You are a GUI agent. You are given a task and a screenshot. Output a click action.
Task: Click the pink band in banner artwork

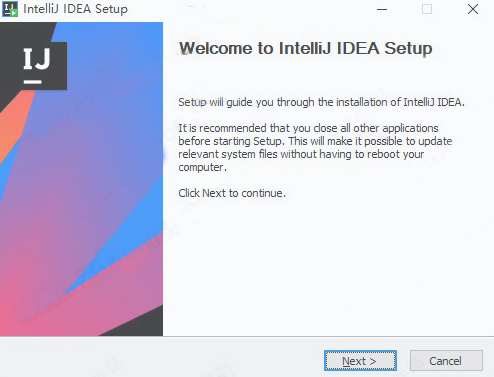[100, 293]
